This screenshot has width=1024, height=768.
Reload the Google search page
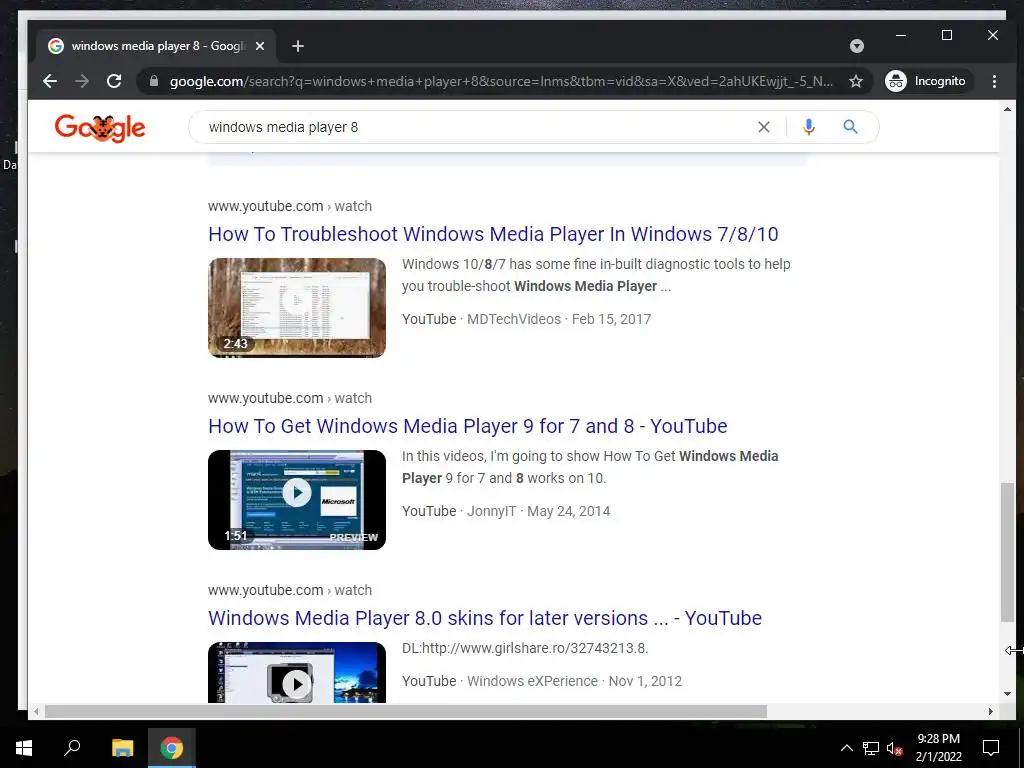pyautogui.click(x=114, y=81)
